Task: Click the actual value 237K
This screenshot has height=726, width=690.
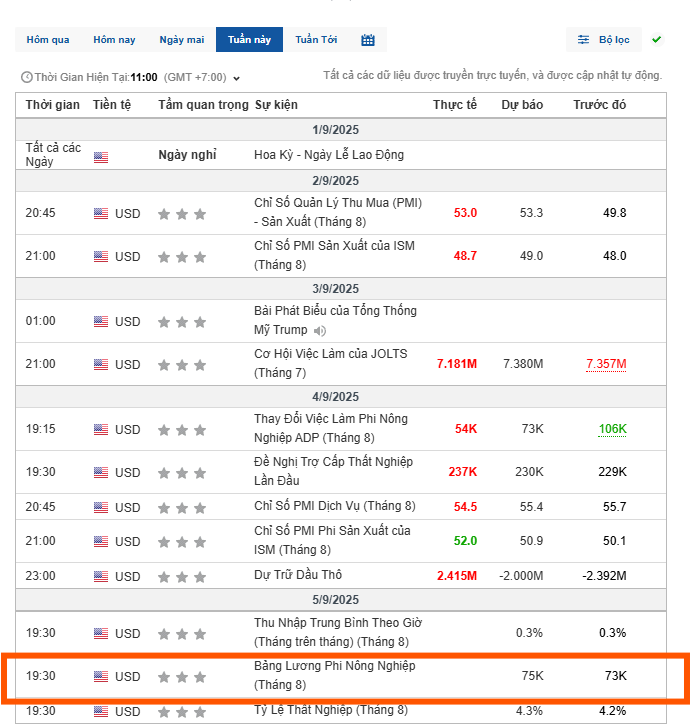Action: pos(463,472)
